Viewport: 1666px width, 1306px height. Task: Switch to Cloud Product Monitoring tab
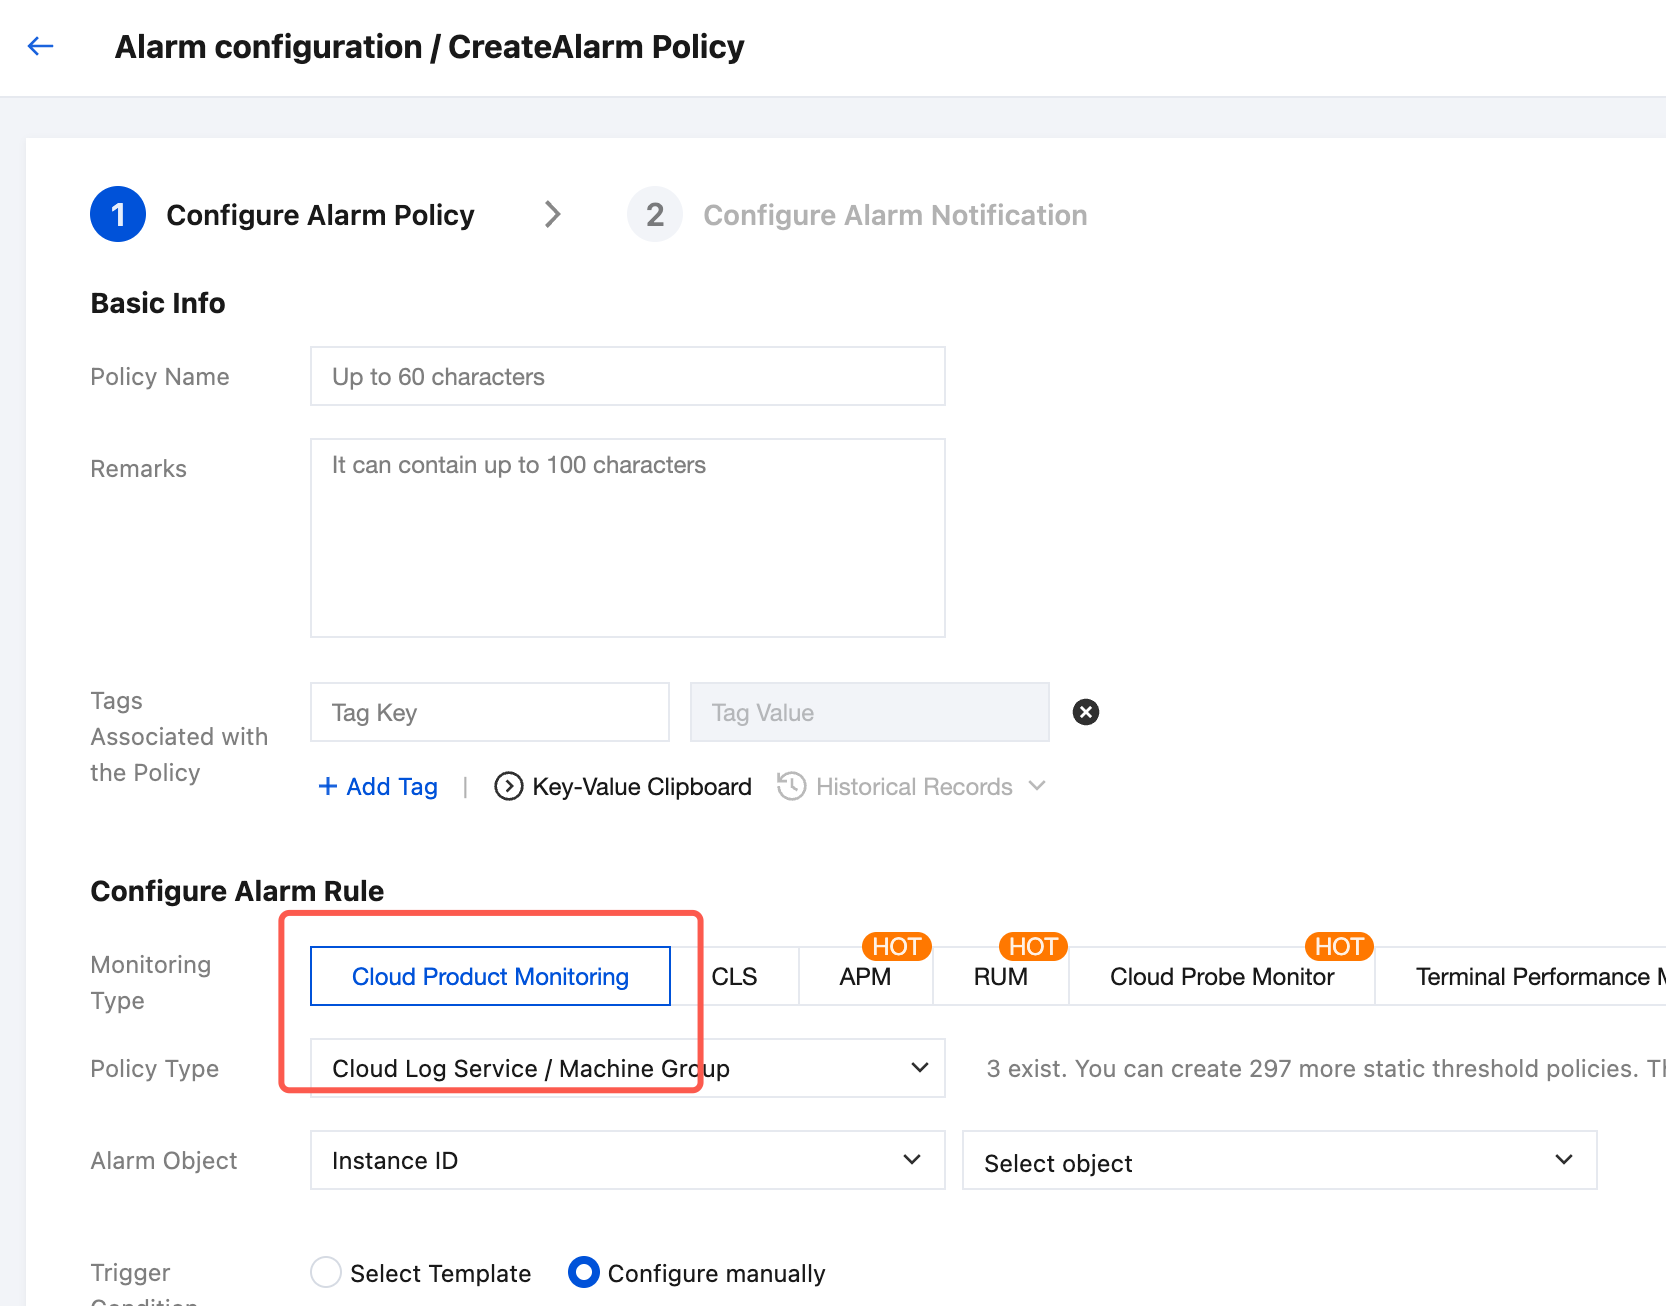pyautogui.click(x=490, y=976)
